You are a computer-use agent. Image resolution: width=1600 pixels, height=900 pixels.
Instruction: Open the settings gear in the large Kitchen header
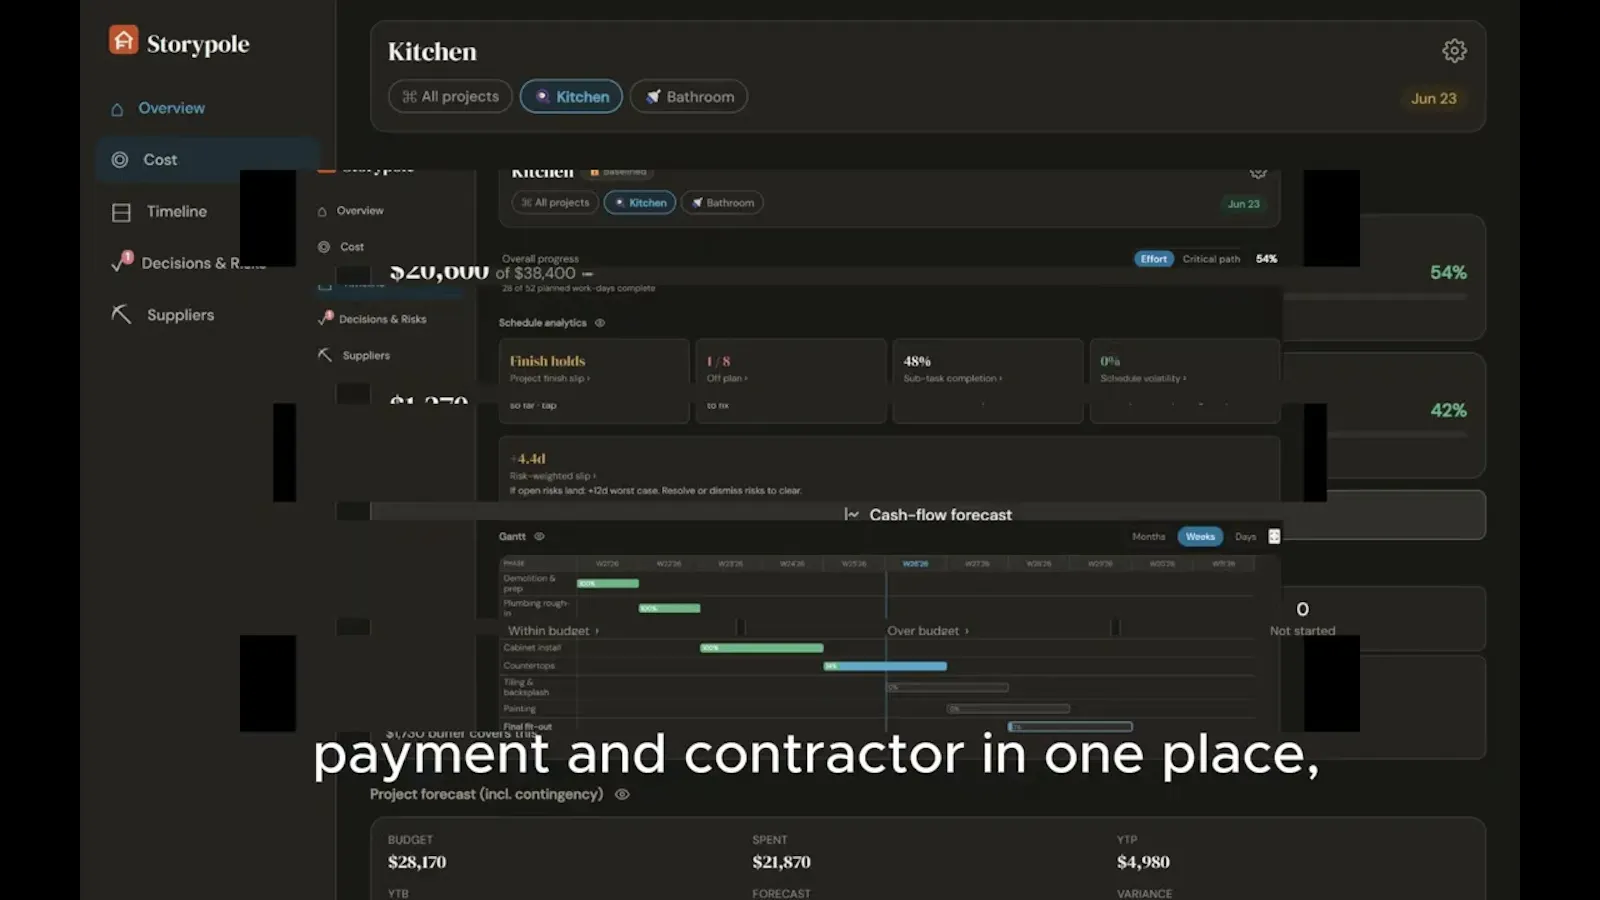(1454, 51)
